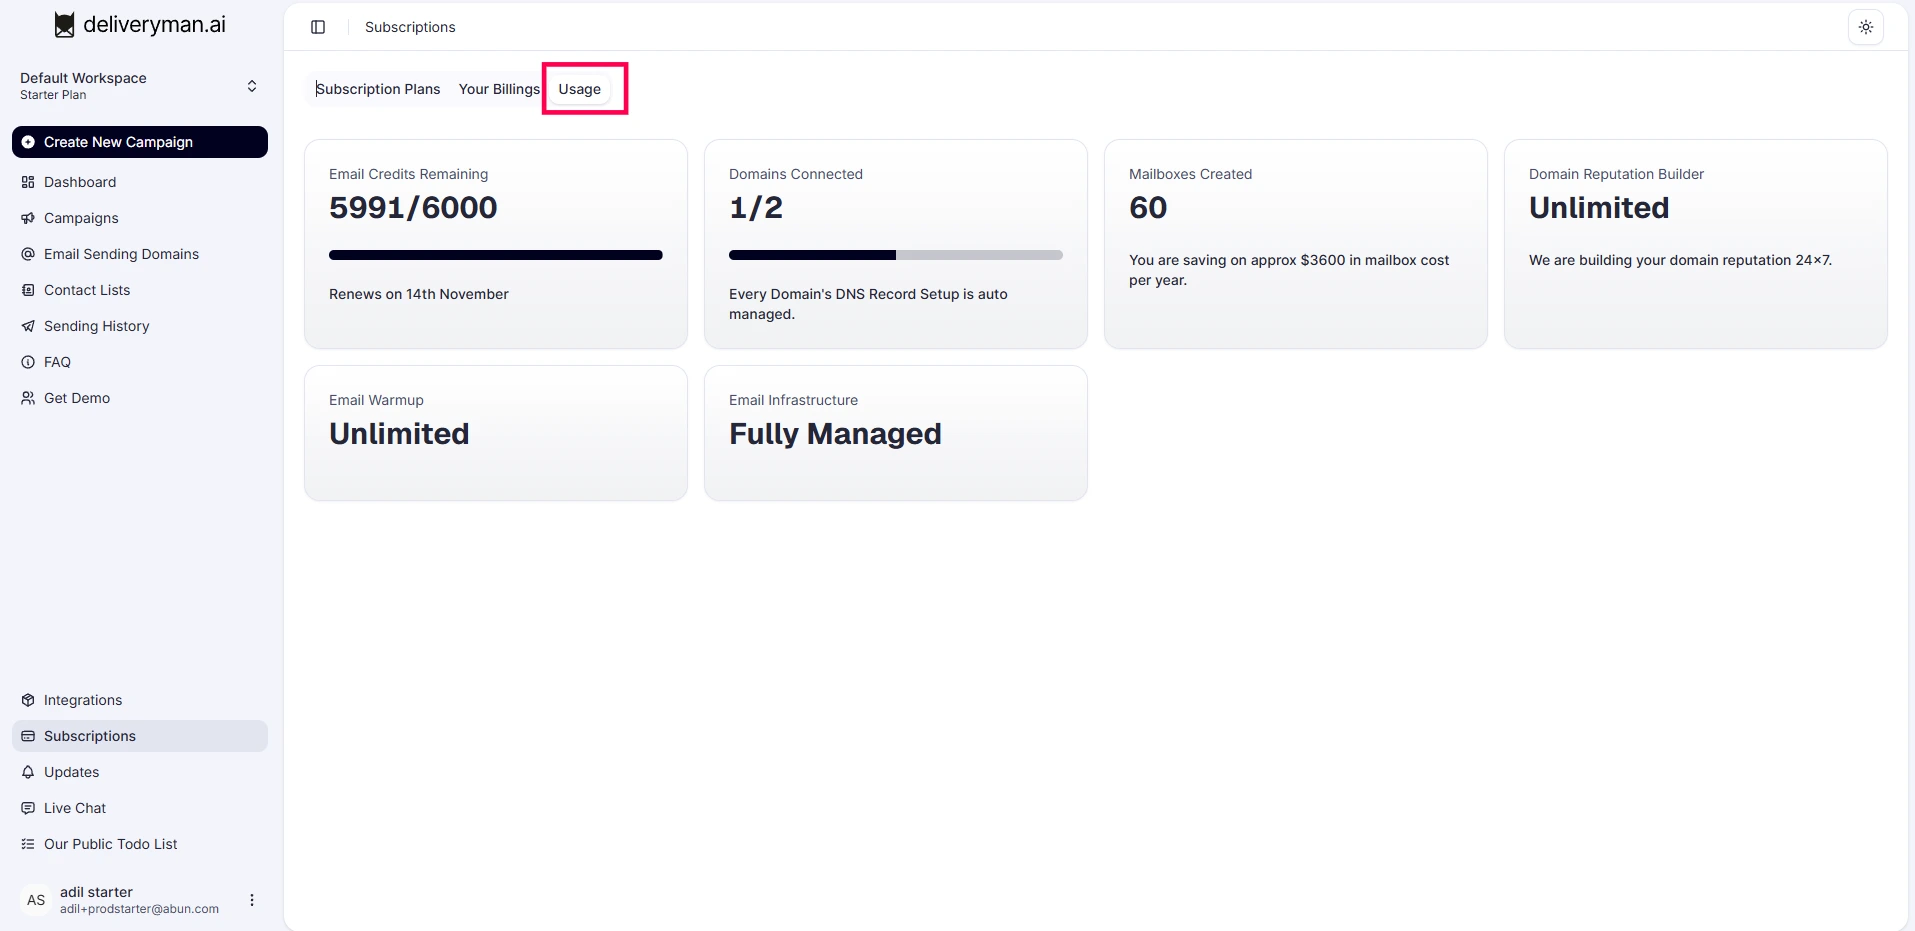The image size is (1915, 931).
Task: Click the Integrations icon
Action: click(28, 700)
